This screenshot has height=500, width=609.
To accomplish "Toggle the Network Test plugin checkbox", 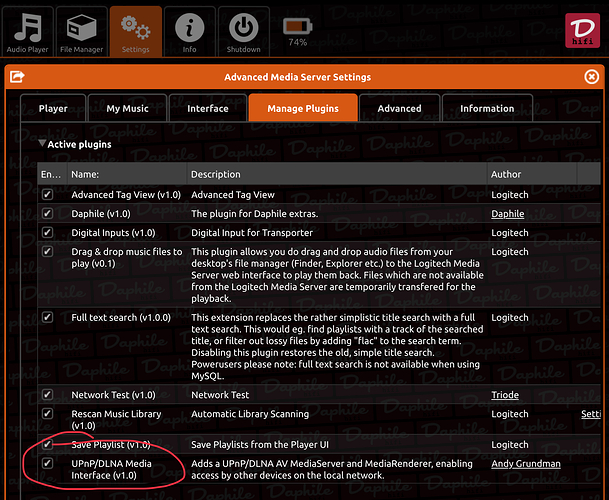I will coord(47,394).
